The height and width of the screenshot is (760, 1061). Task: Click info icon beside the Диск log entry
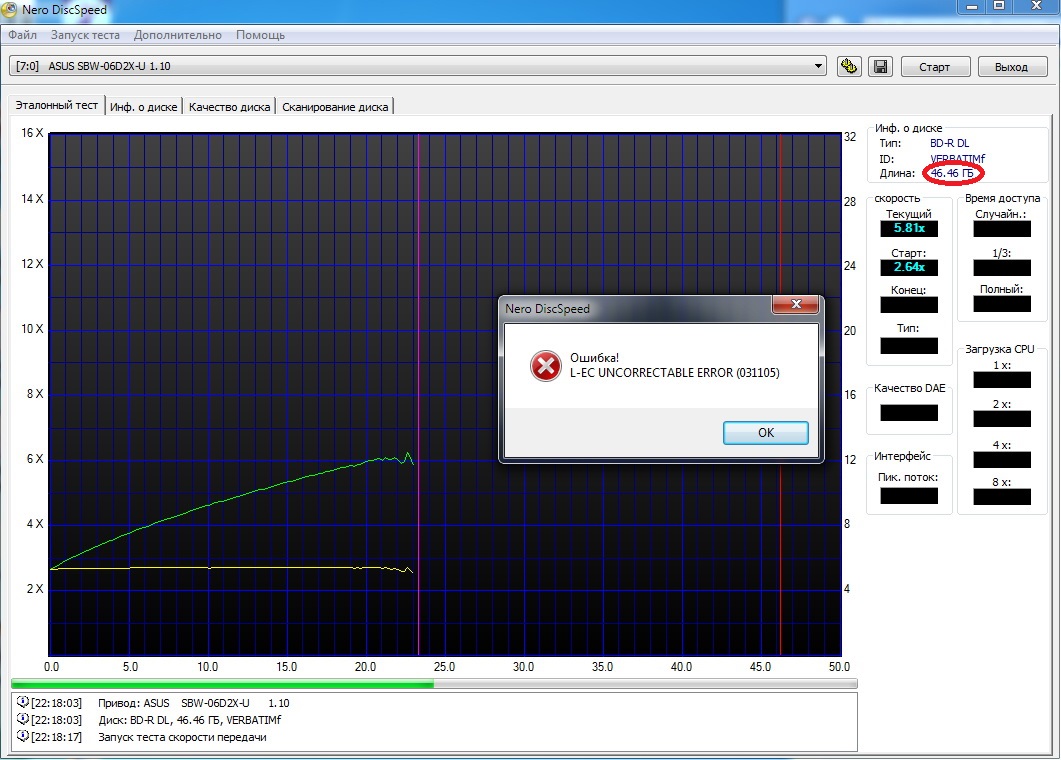[22, 720]
